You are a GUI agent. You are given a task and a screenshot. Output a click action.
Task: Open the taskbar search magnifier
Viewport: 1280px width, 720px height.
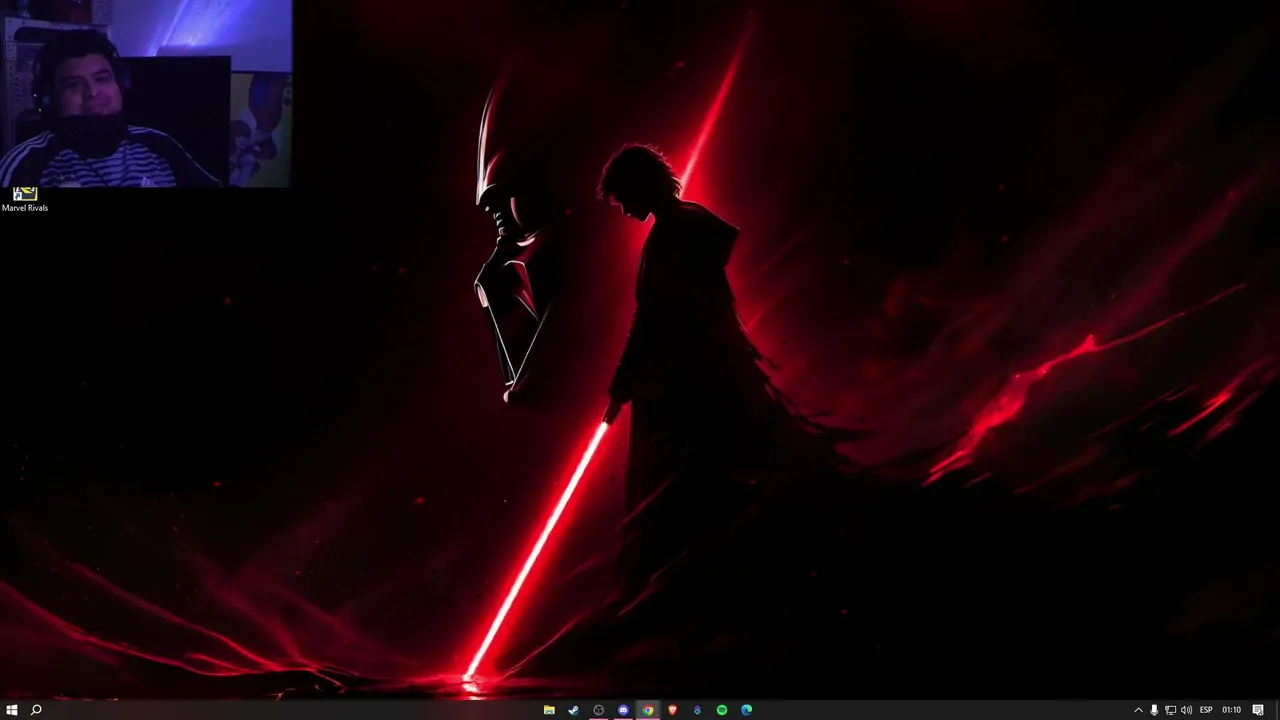pyautogui.click(x=36, y=710)
